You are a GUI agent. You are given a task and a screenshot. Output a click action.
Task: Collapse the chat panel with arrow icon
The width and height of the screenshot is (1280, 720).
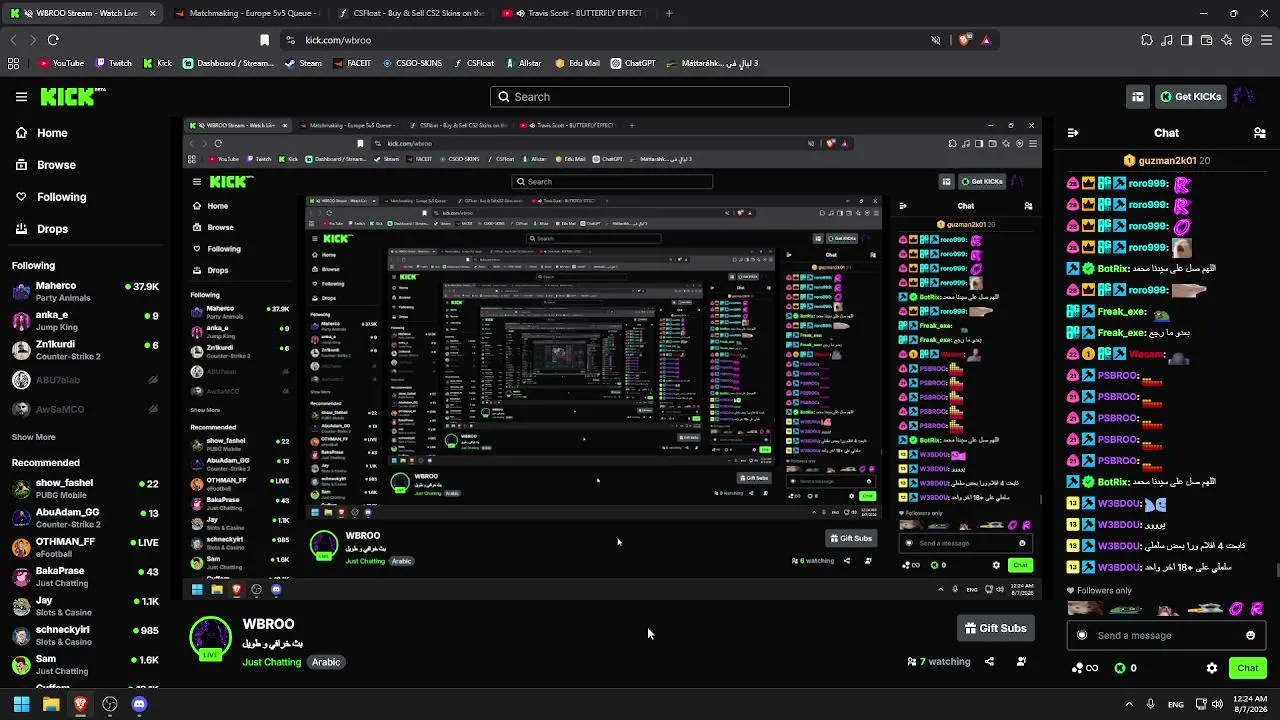coord(1073,133)
